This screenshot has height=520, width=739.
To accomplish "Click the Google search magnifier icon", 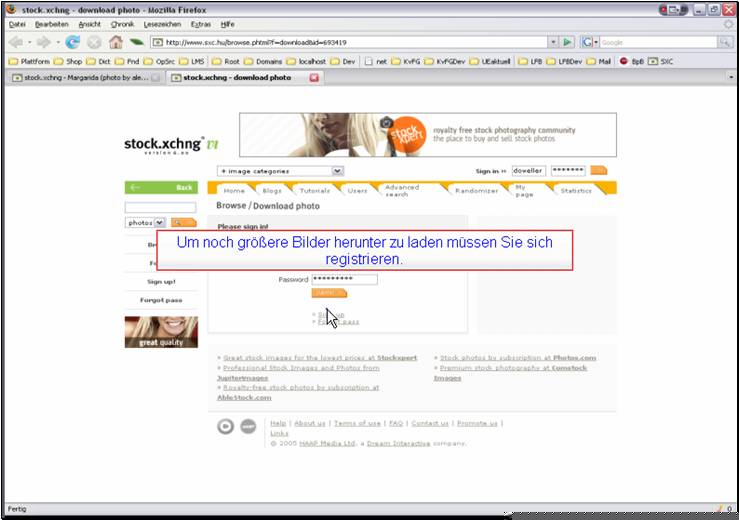I will pos(725,42).
